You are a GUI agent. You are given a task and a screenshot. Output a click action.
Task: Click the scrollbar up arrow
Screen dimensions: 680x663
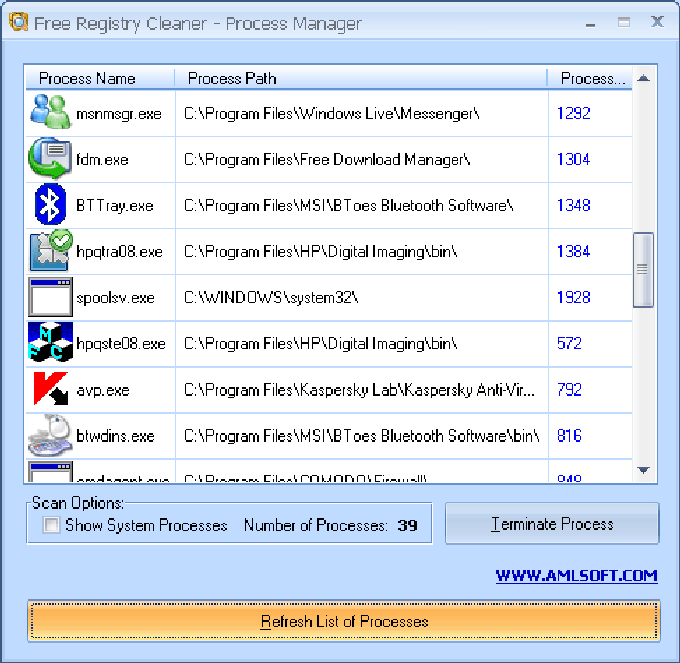pos(644,78)
